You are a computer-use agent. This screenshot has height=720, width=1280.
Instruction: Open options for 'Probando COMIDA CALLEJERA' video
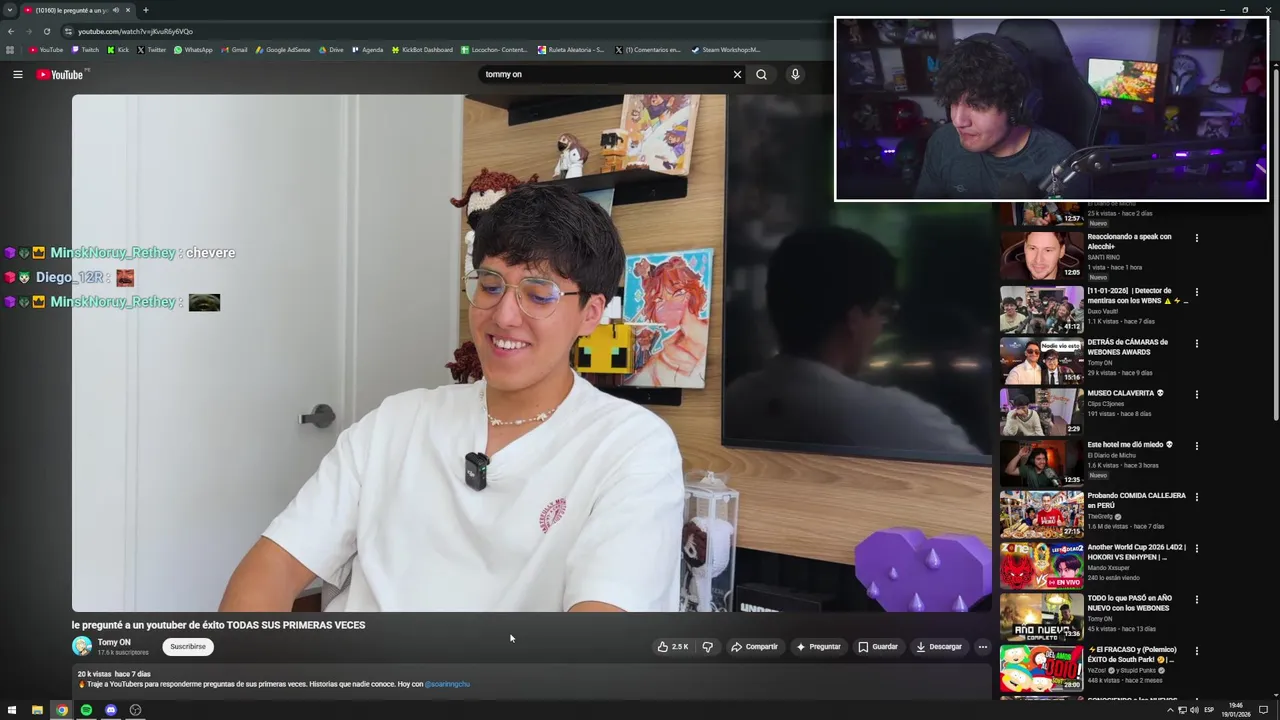[1196, 497]
